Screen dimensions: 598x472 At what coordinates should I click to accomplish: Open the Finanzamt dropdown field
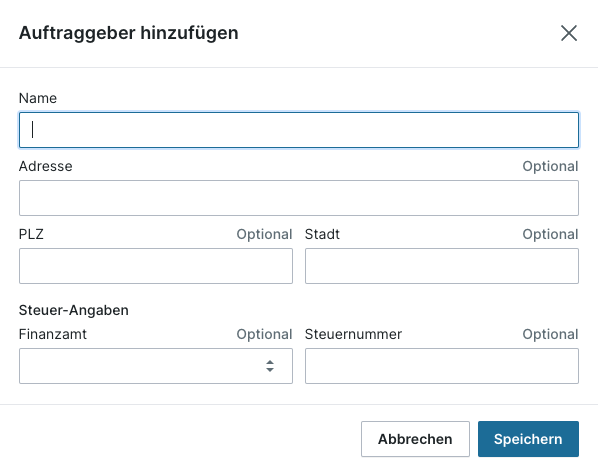click(x=156, y=366)
